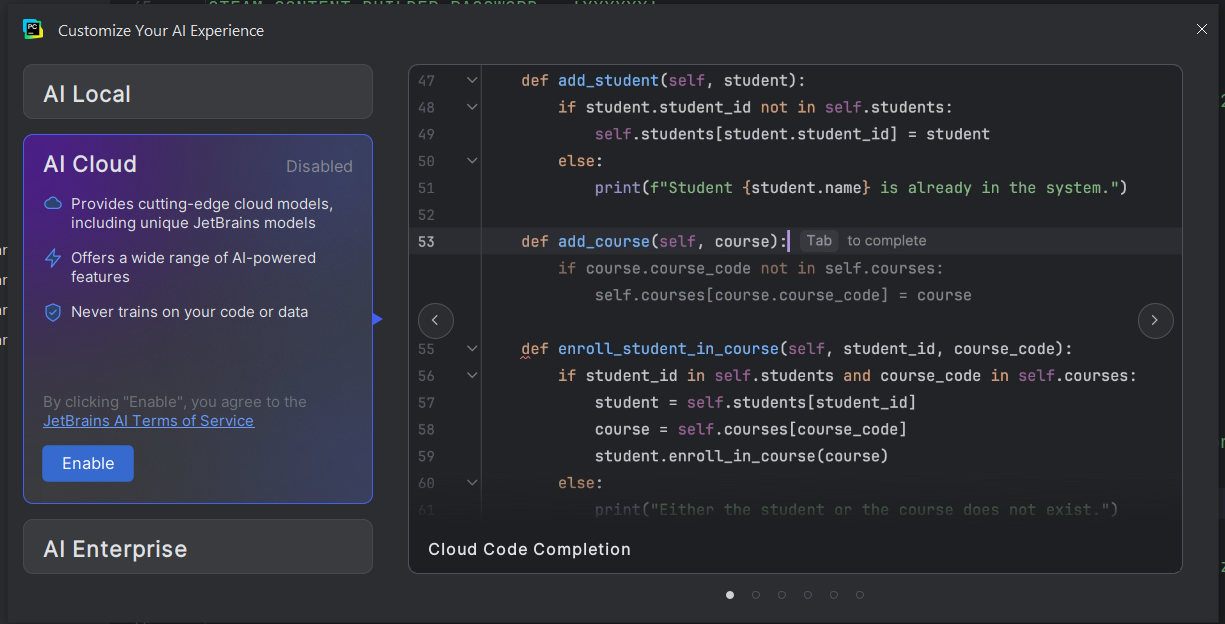Click the shield icon beside Never trains text
1225x624 pixels.
pyautogui.click(x=53, y=312)
